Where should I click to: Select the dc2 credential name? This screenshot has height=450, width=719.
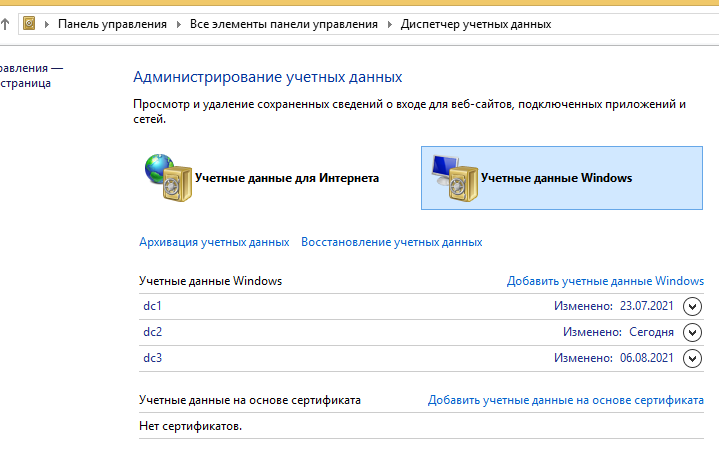click(153, 332)
